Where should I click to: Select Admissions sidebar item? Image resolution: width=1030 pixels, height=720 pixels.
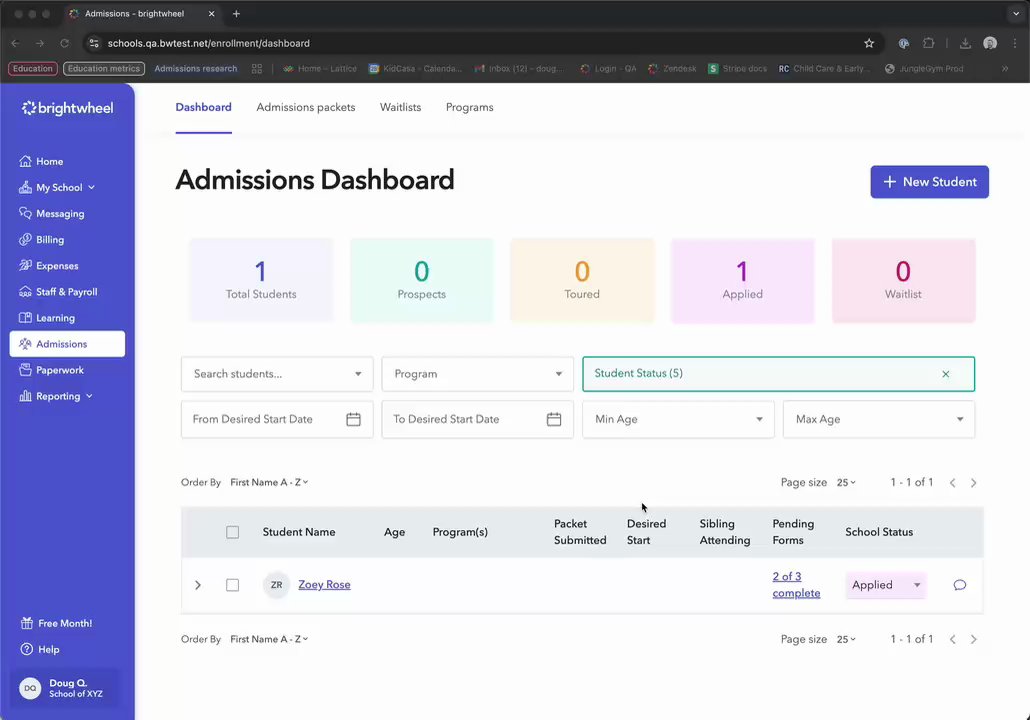pos(67,344)
